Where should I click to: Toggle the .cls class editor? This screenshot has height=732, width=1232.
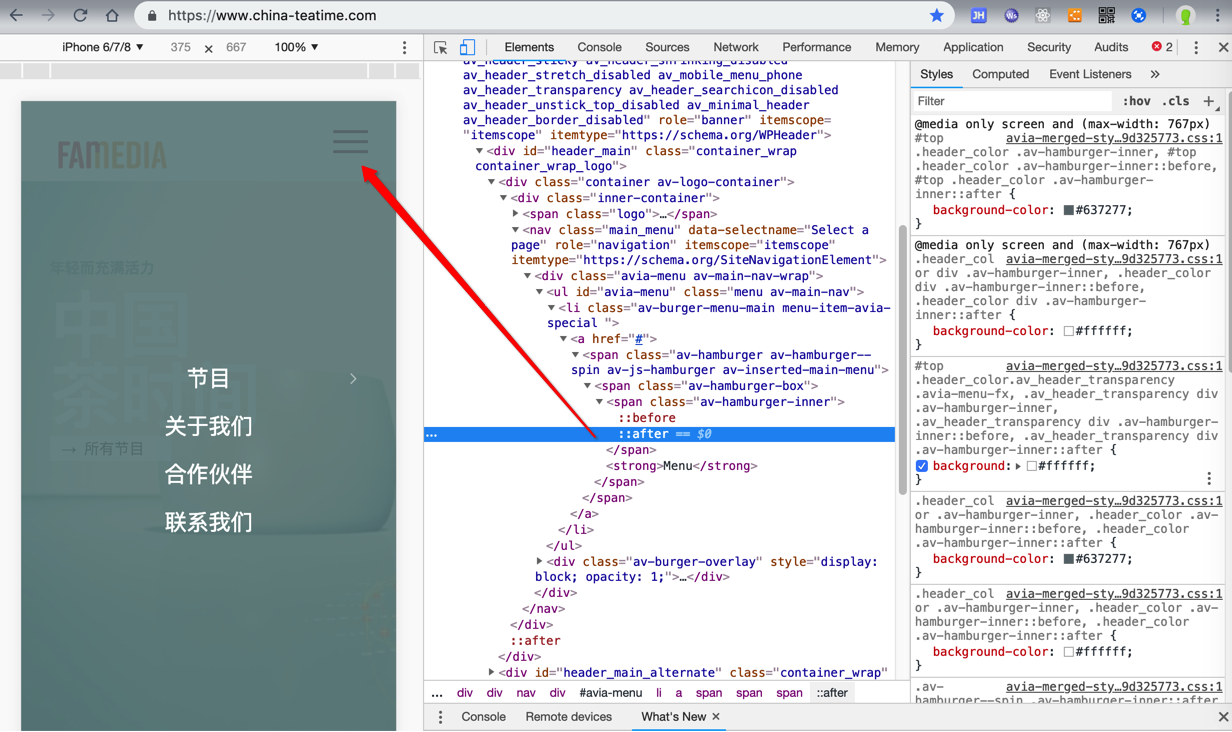(x=1176, y=101)
